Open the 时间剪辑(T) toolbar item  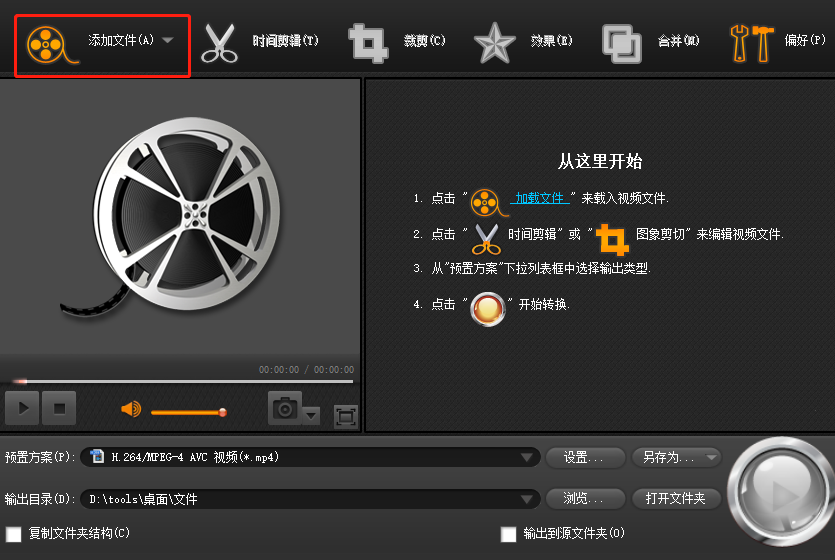285,40
